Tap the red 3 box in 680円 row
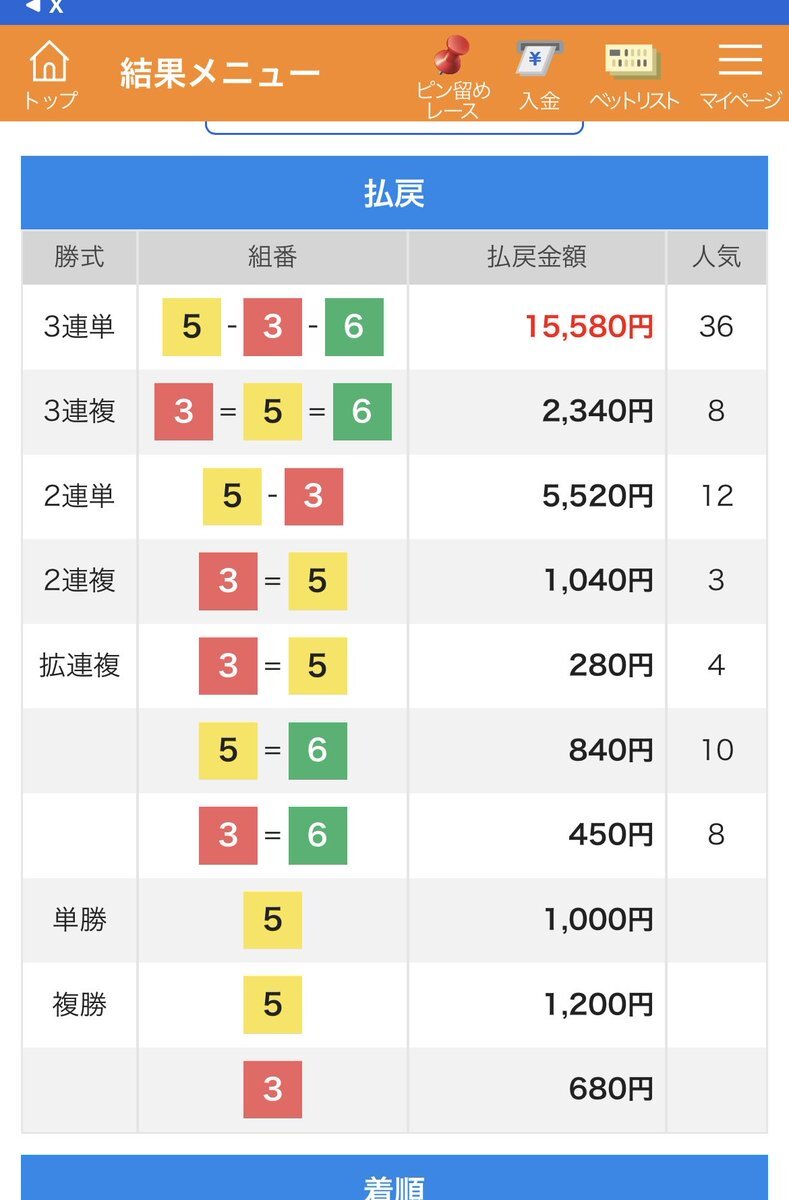Screen dimensions: 789x1200 click(x=273, y=1089)
